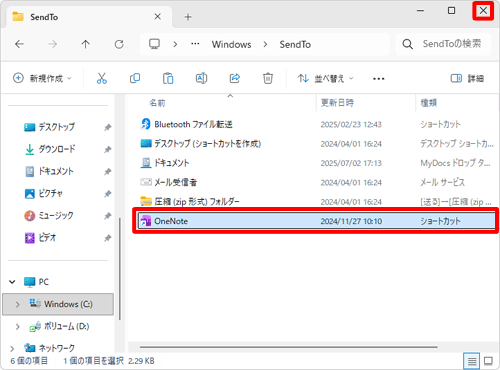
Task: Open chevron between Windows and SendTo
Action: [x=265, y=44]
